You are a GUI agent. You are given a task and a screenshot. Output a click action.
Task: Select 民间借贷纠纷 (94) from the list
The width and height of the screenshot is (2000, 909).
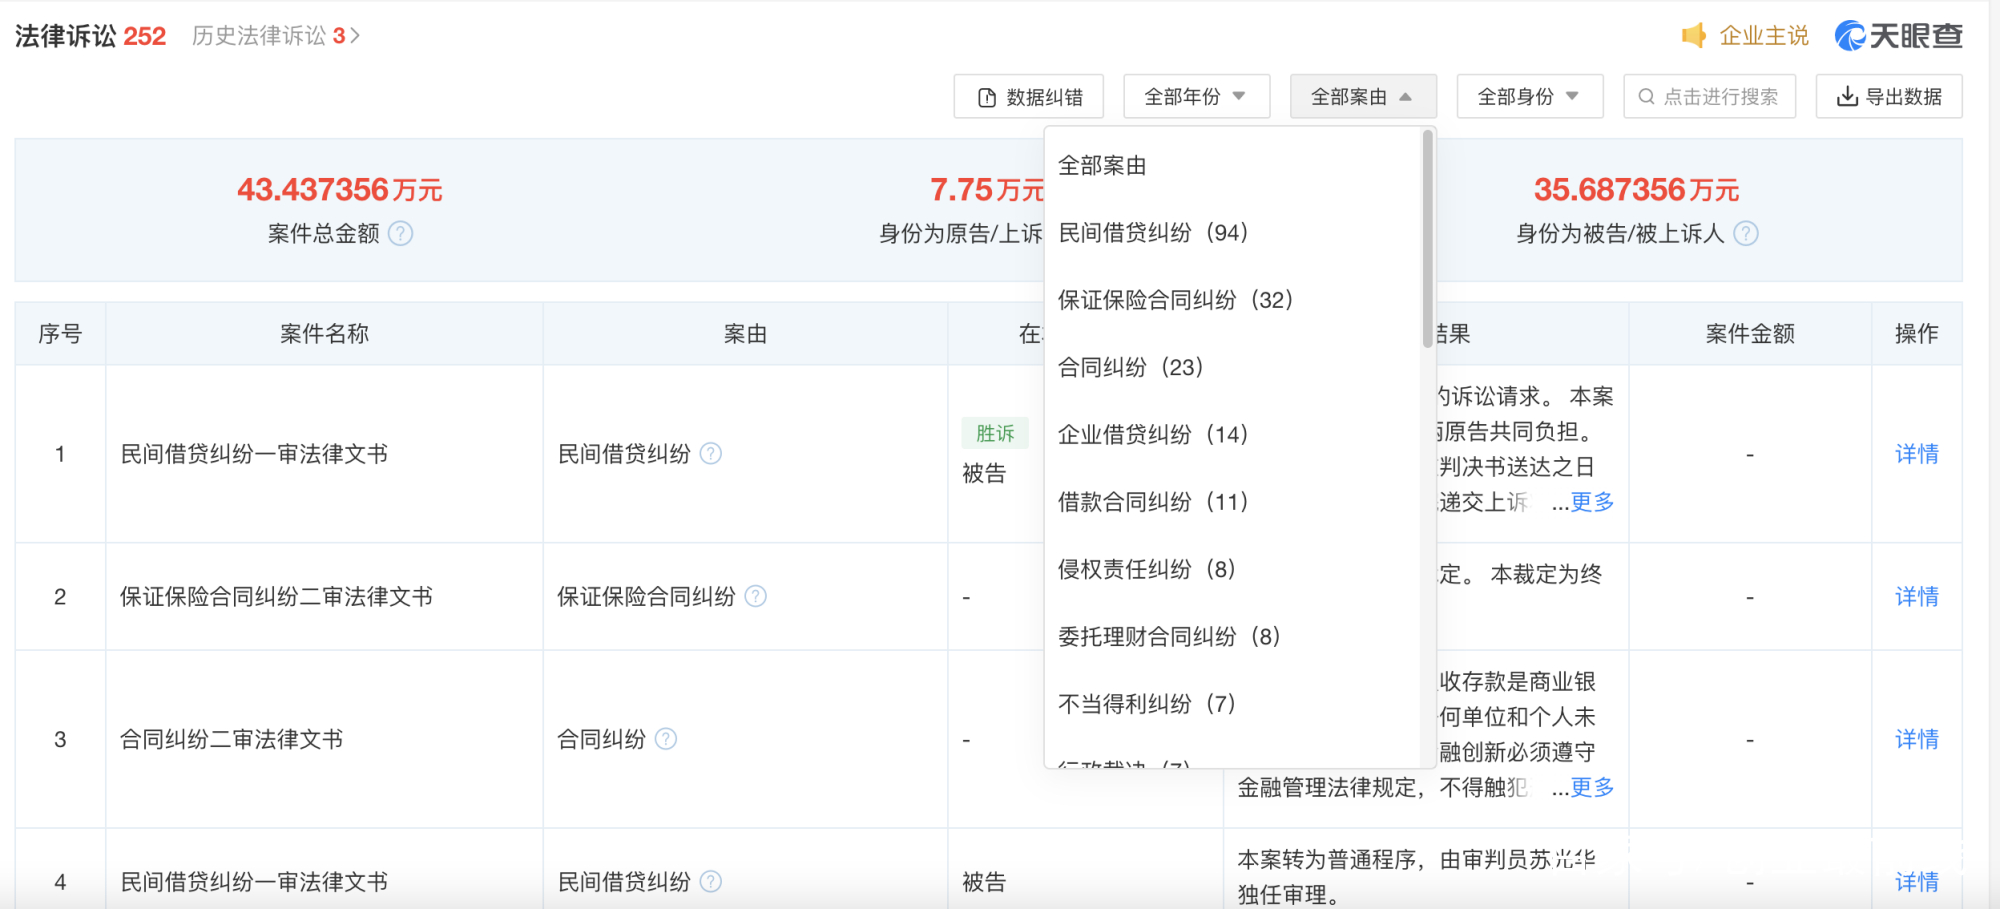[1233, 233]
